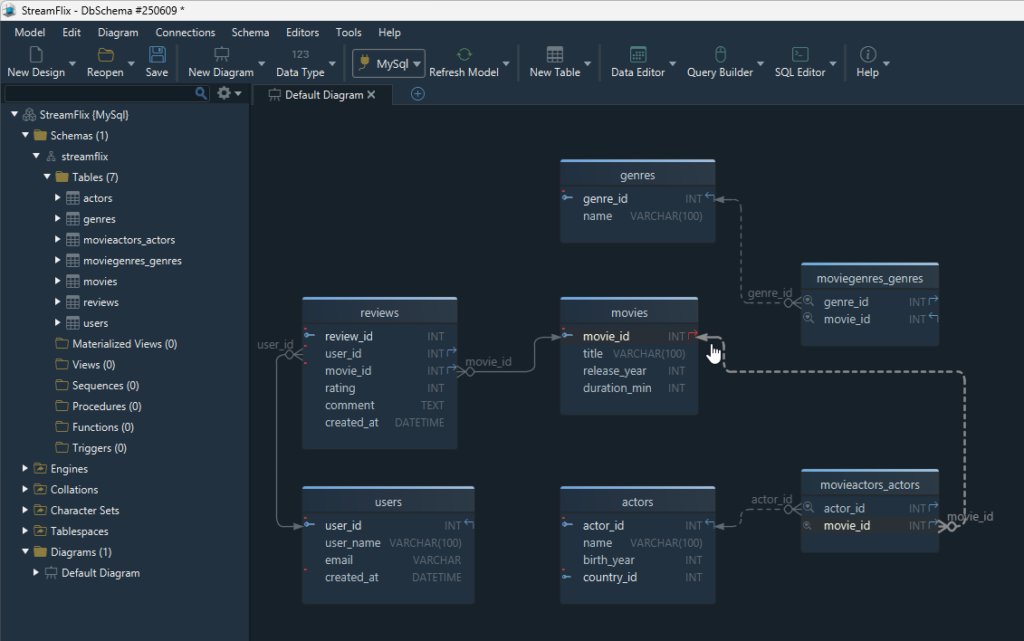Open the New Diagram tool

[221, 55]
